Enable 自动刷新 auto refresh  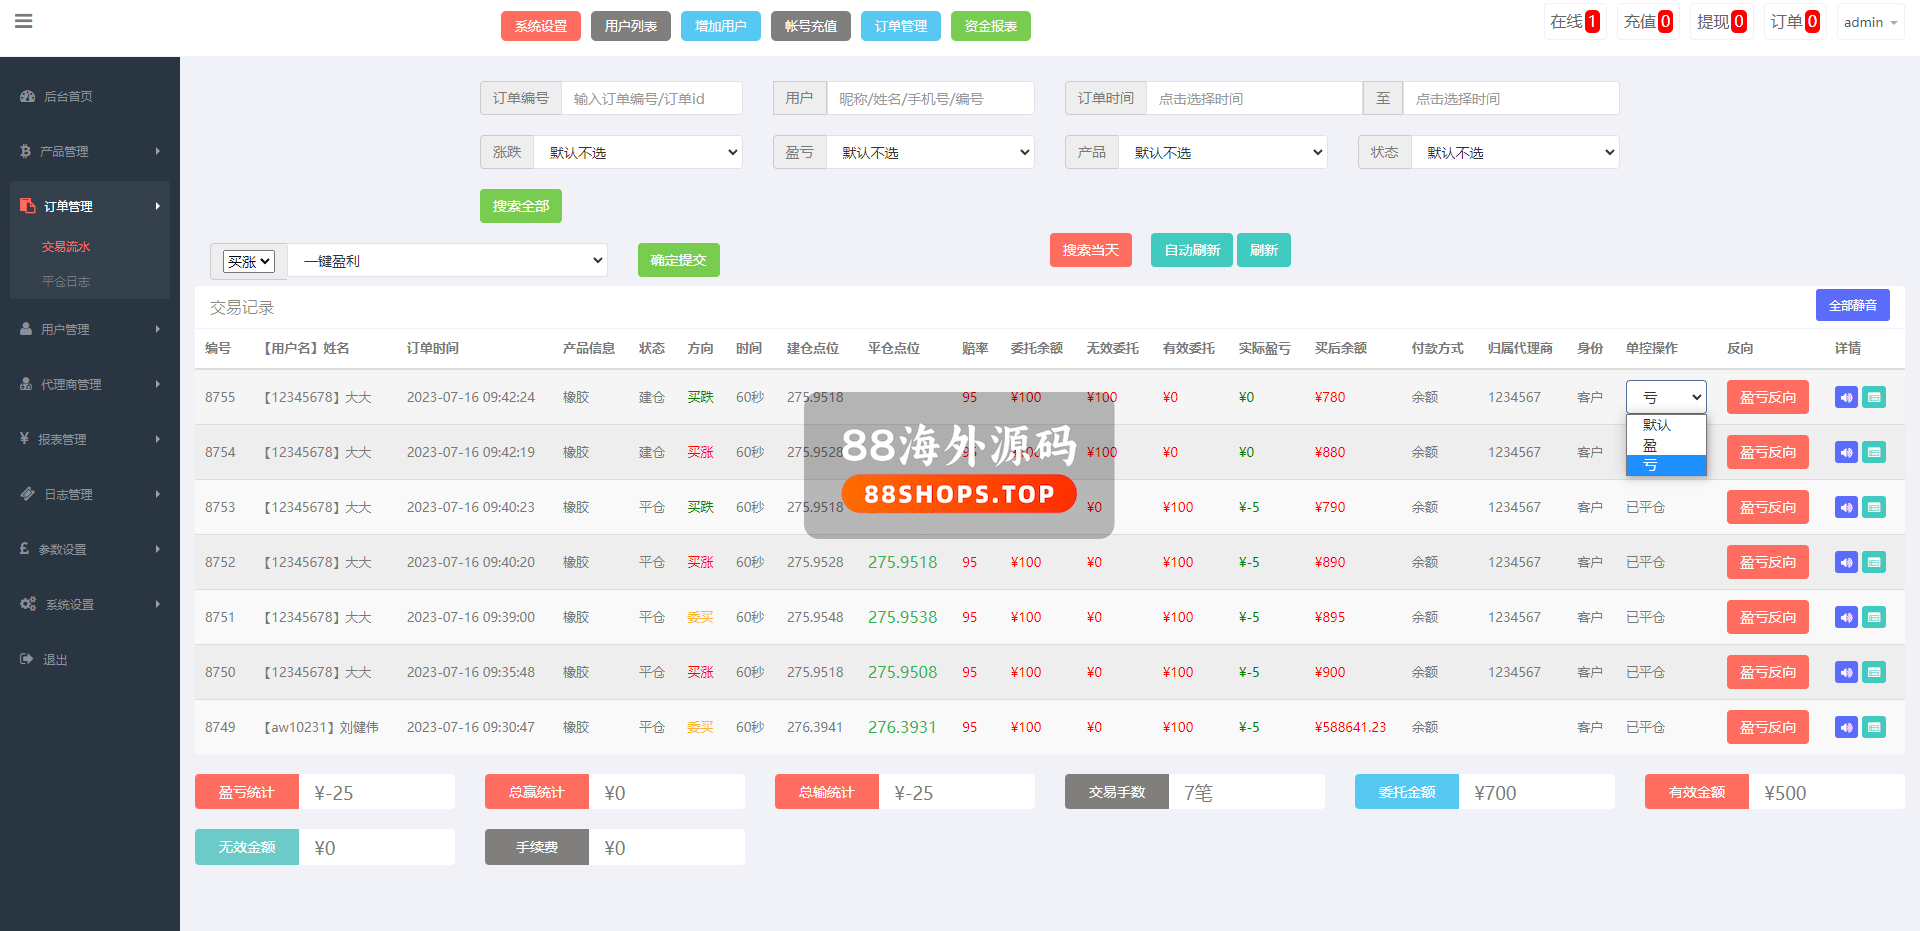point(1192,250)
